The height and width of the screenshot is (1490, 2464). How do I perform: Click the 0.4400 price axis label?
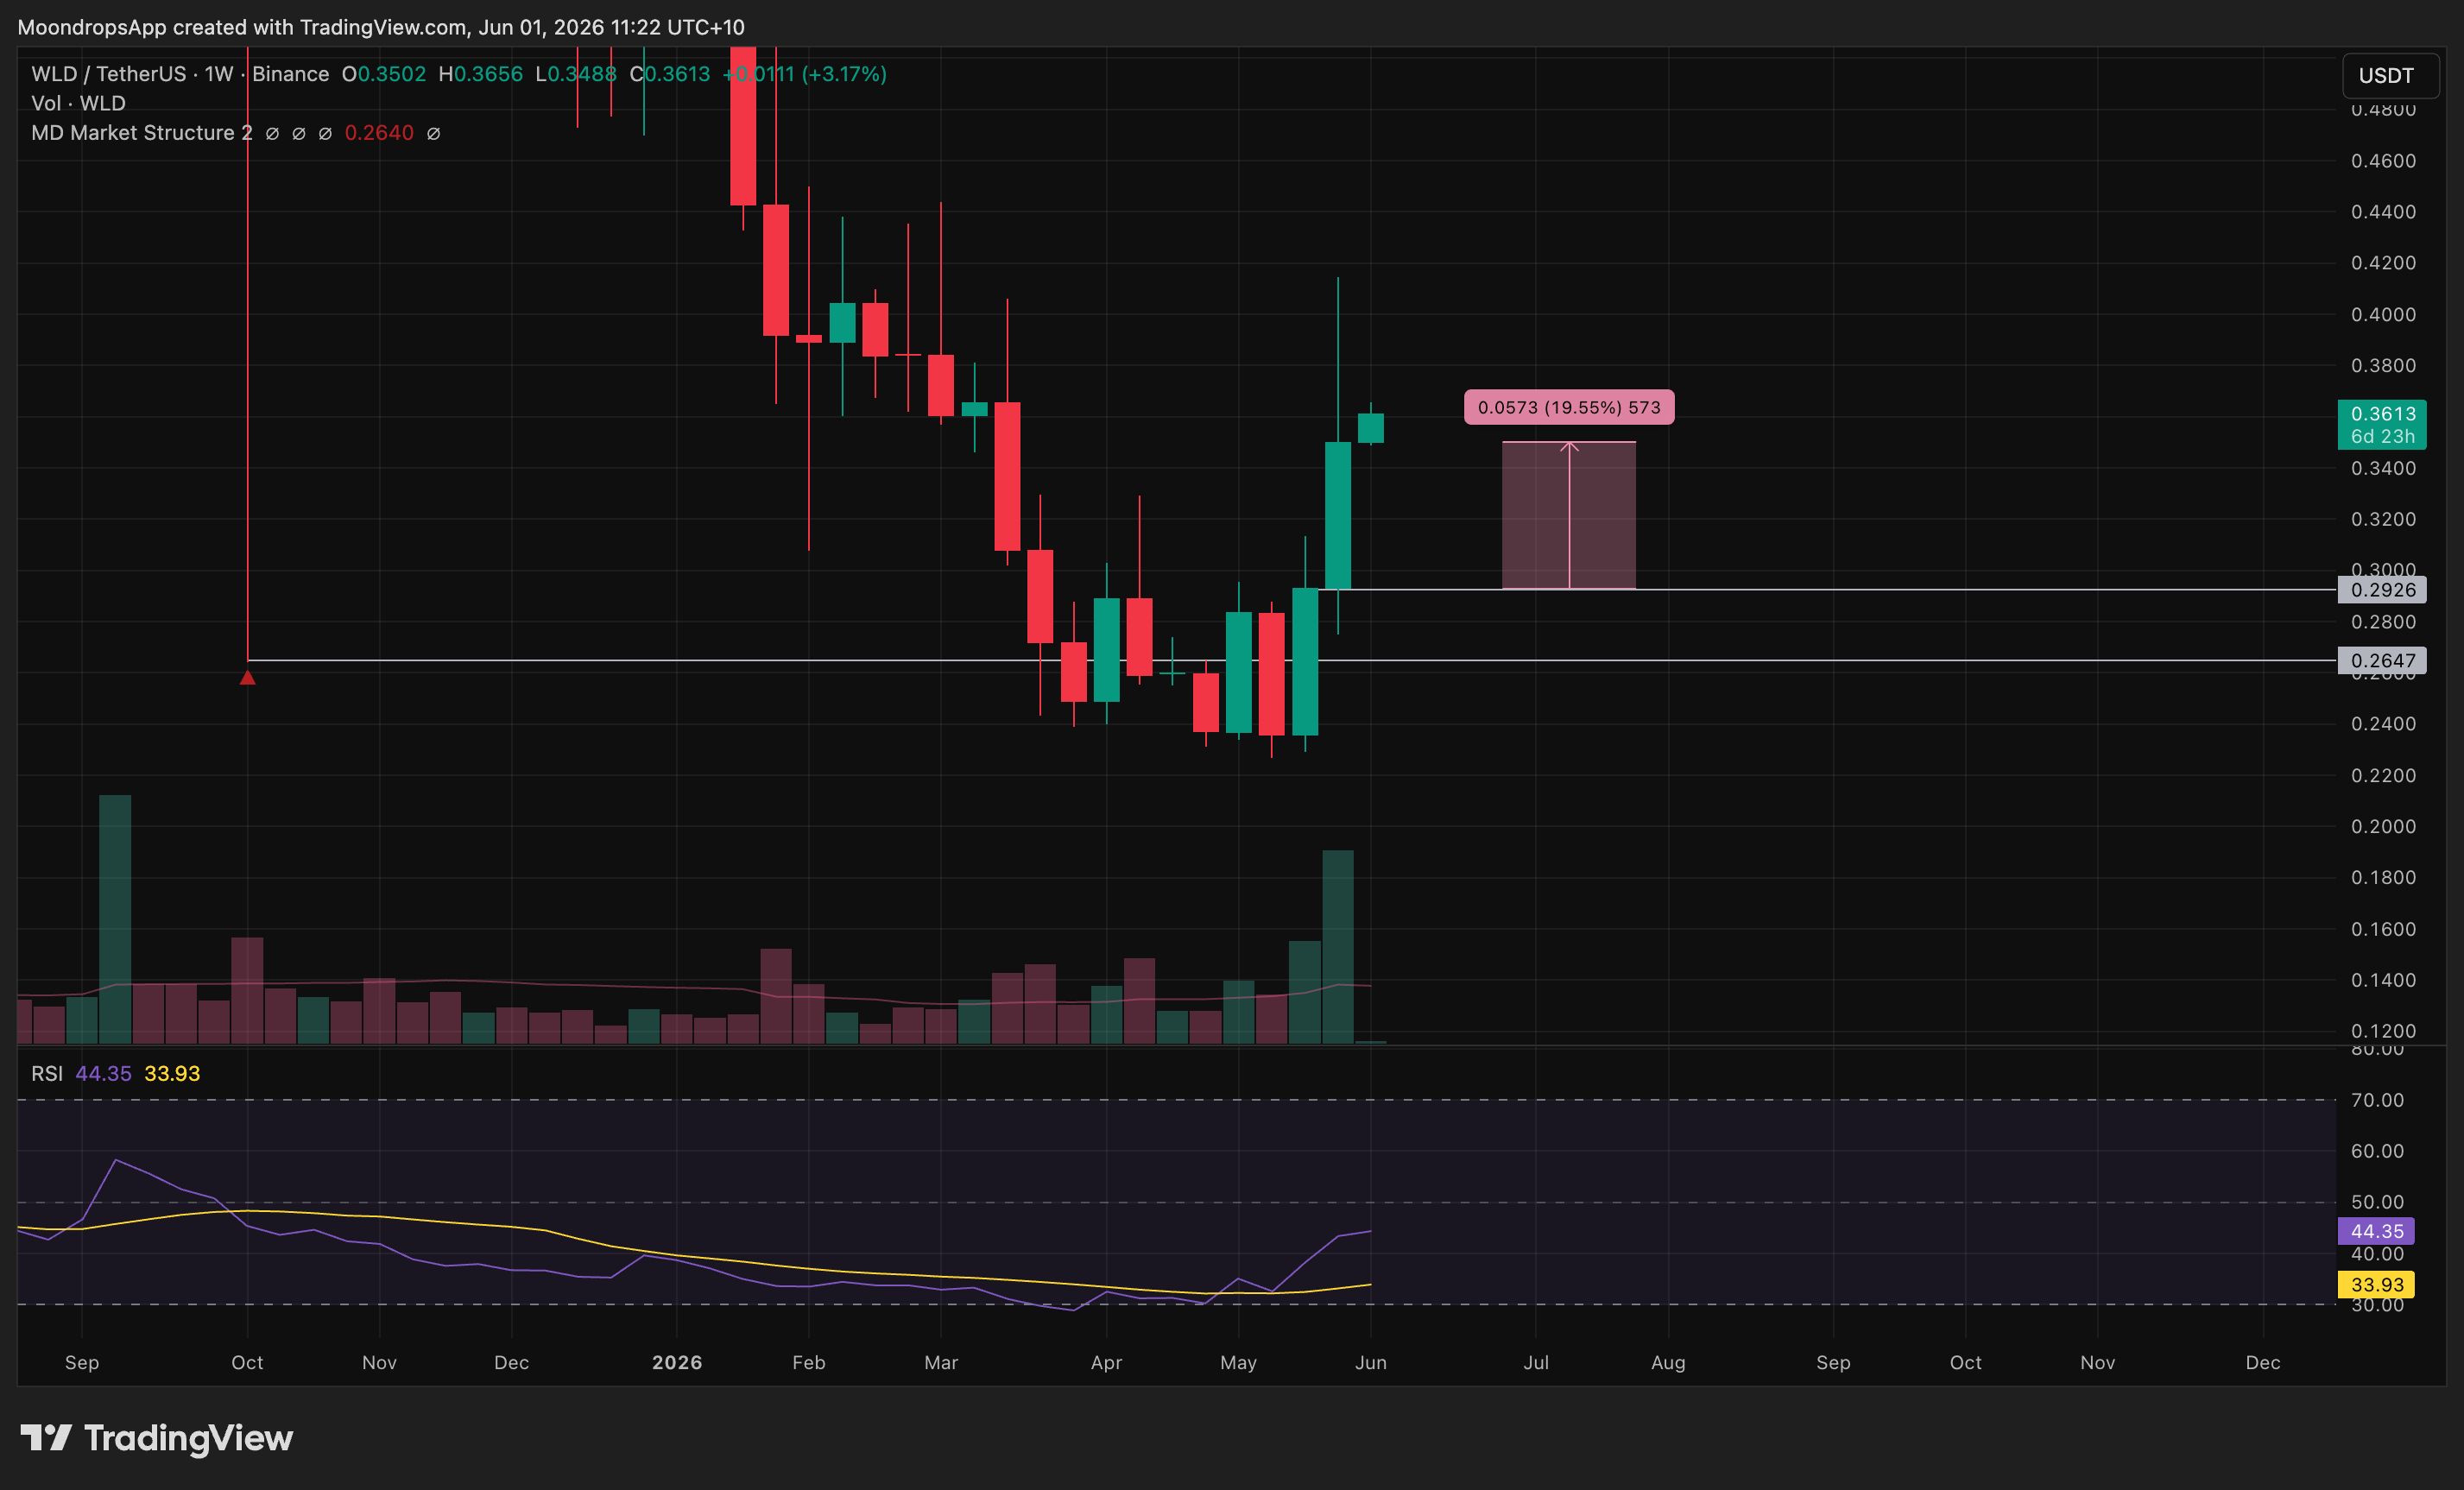(x=2383, y=212)
